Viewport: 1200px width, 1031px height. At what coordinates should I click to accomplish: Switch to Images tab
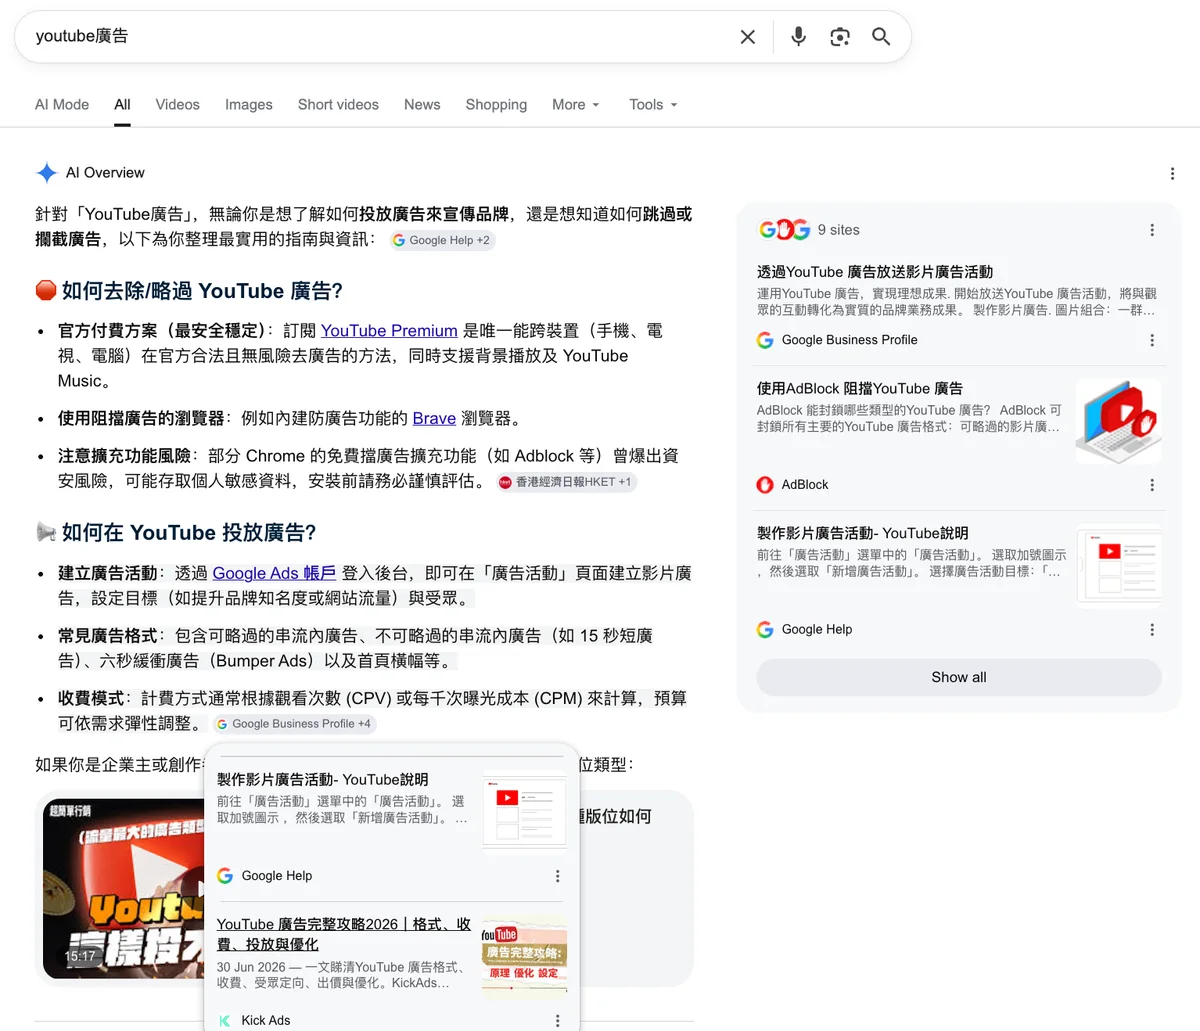pos(249,105)
